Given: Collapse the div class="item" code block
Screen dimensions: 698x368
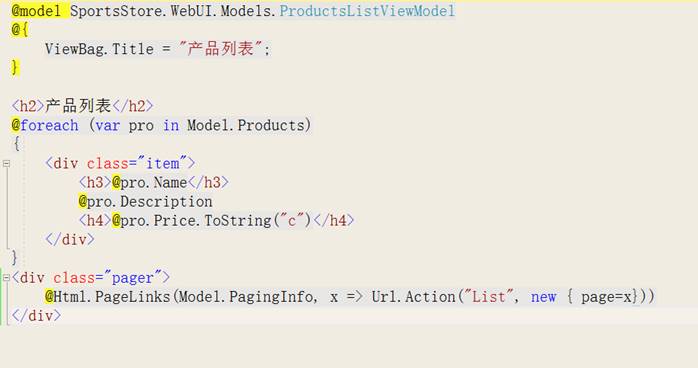Looking at the screenshot, I should click(6, 164).
